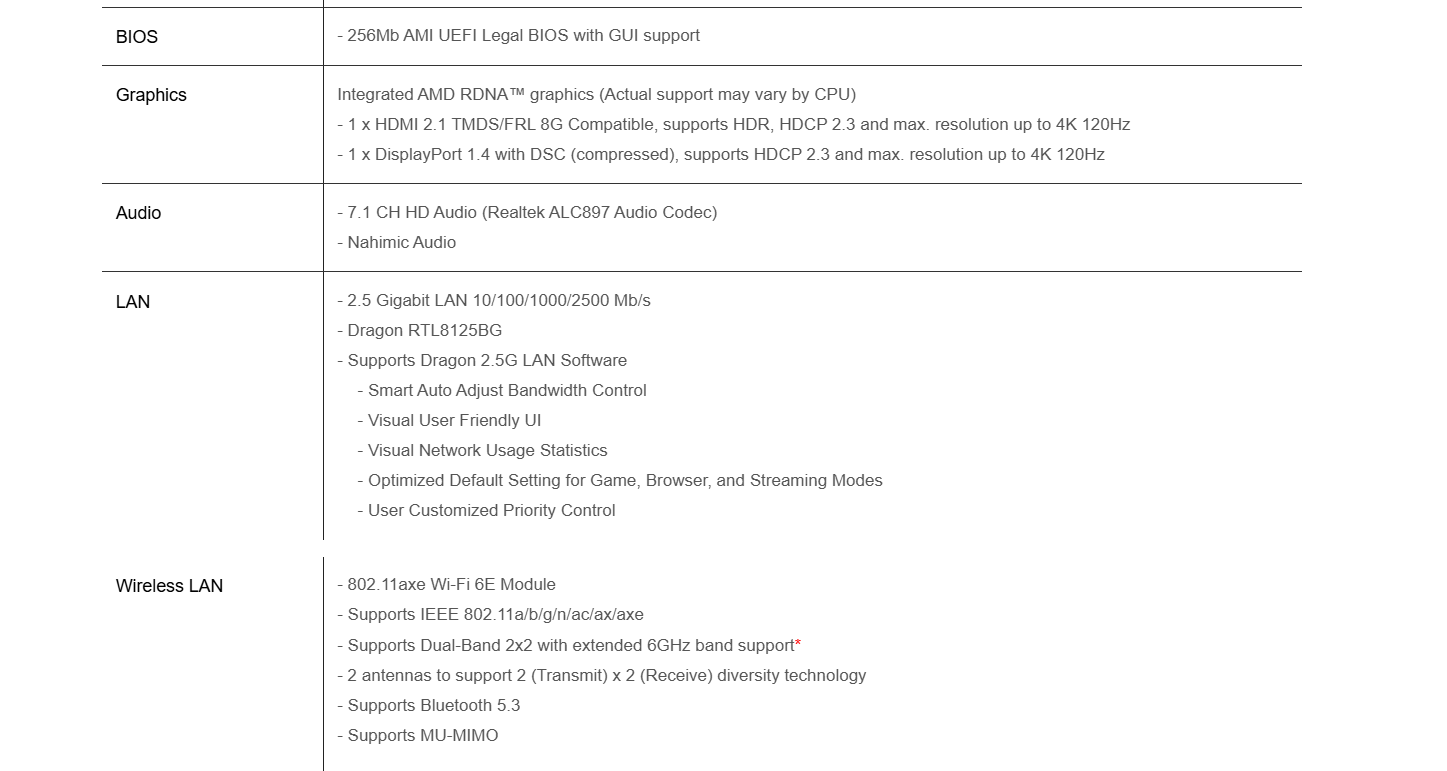Click the DisplayPort 1.4 with DSC line

click(720, 155)
